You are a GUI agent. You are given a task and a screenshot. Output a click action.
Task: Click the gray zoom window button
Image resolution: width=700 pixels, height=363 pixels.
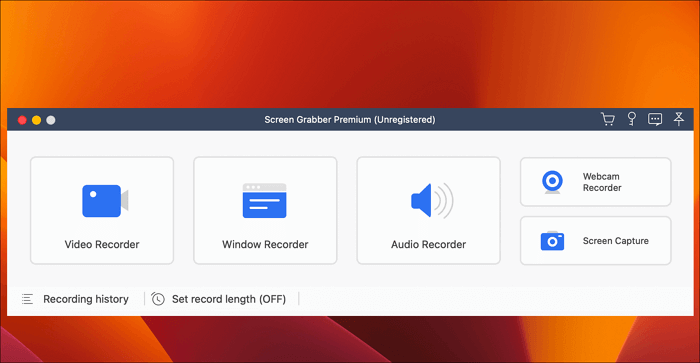[x=51, y=120]
